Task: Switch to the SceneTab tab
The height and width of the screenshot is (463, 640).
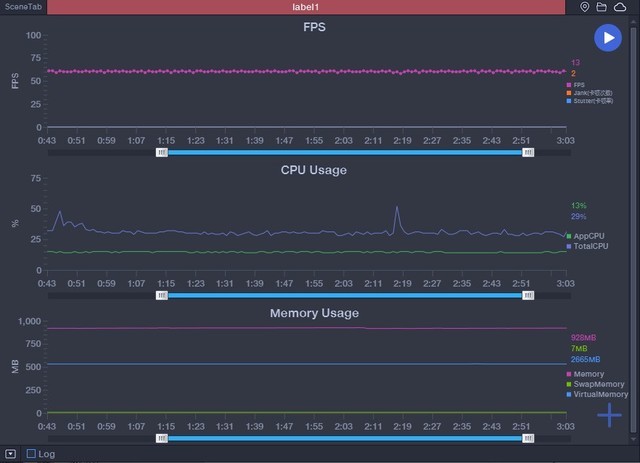Action: pyautogui.click(x=22, y=7)
